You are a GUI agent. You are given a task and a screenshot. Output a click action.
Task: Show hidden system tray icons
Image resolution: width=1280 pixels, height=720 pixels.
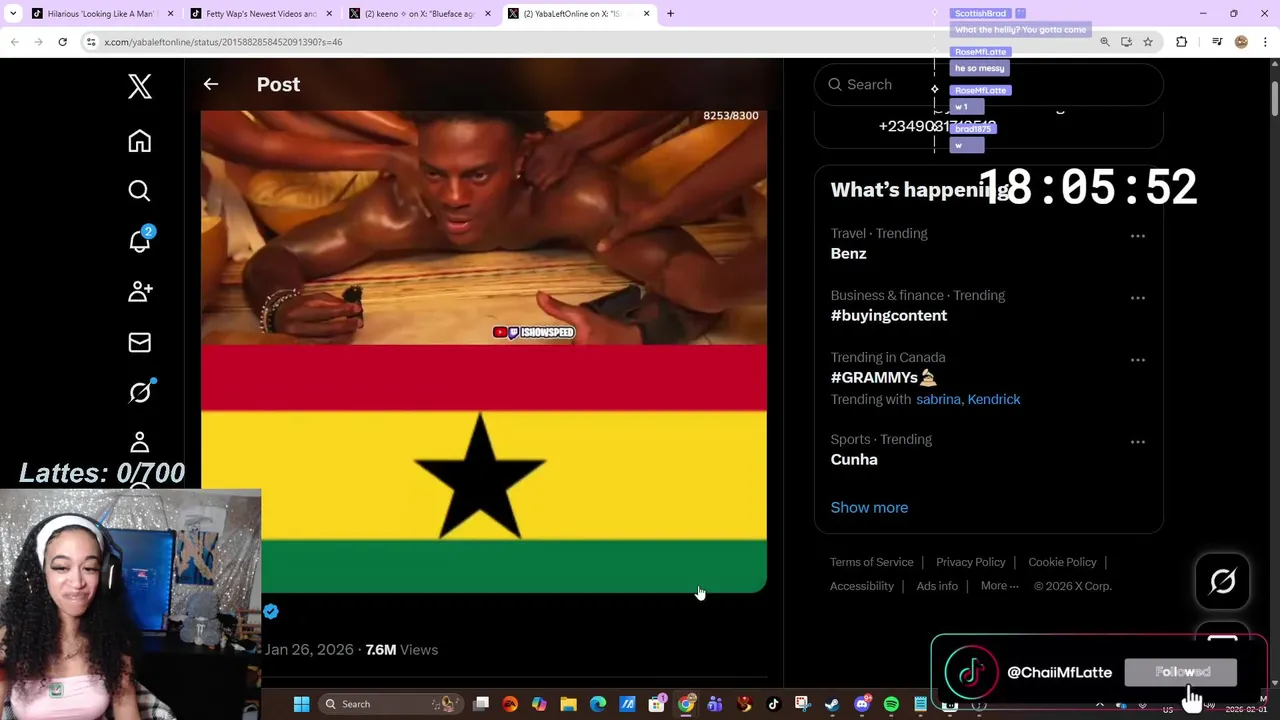click(x=1100, y=704)
